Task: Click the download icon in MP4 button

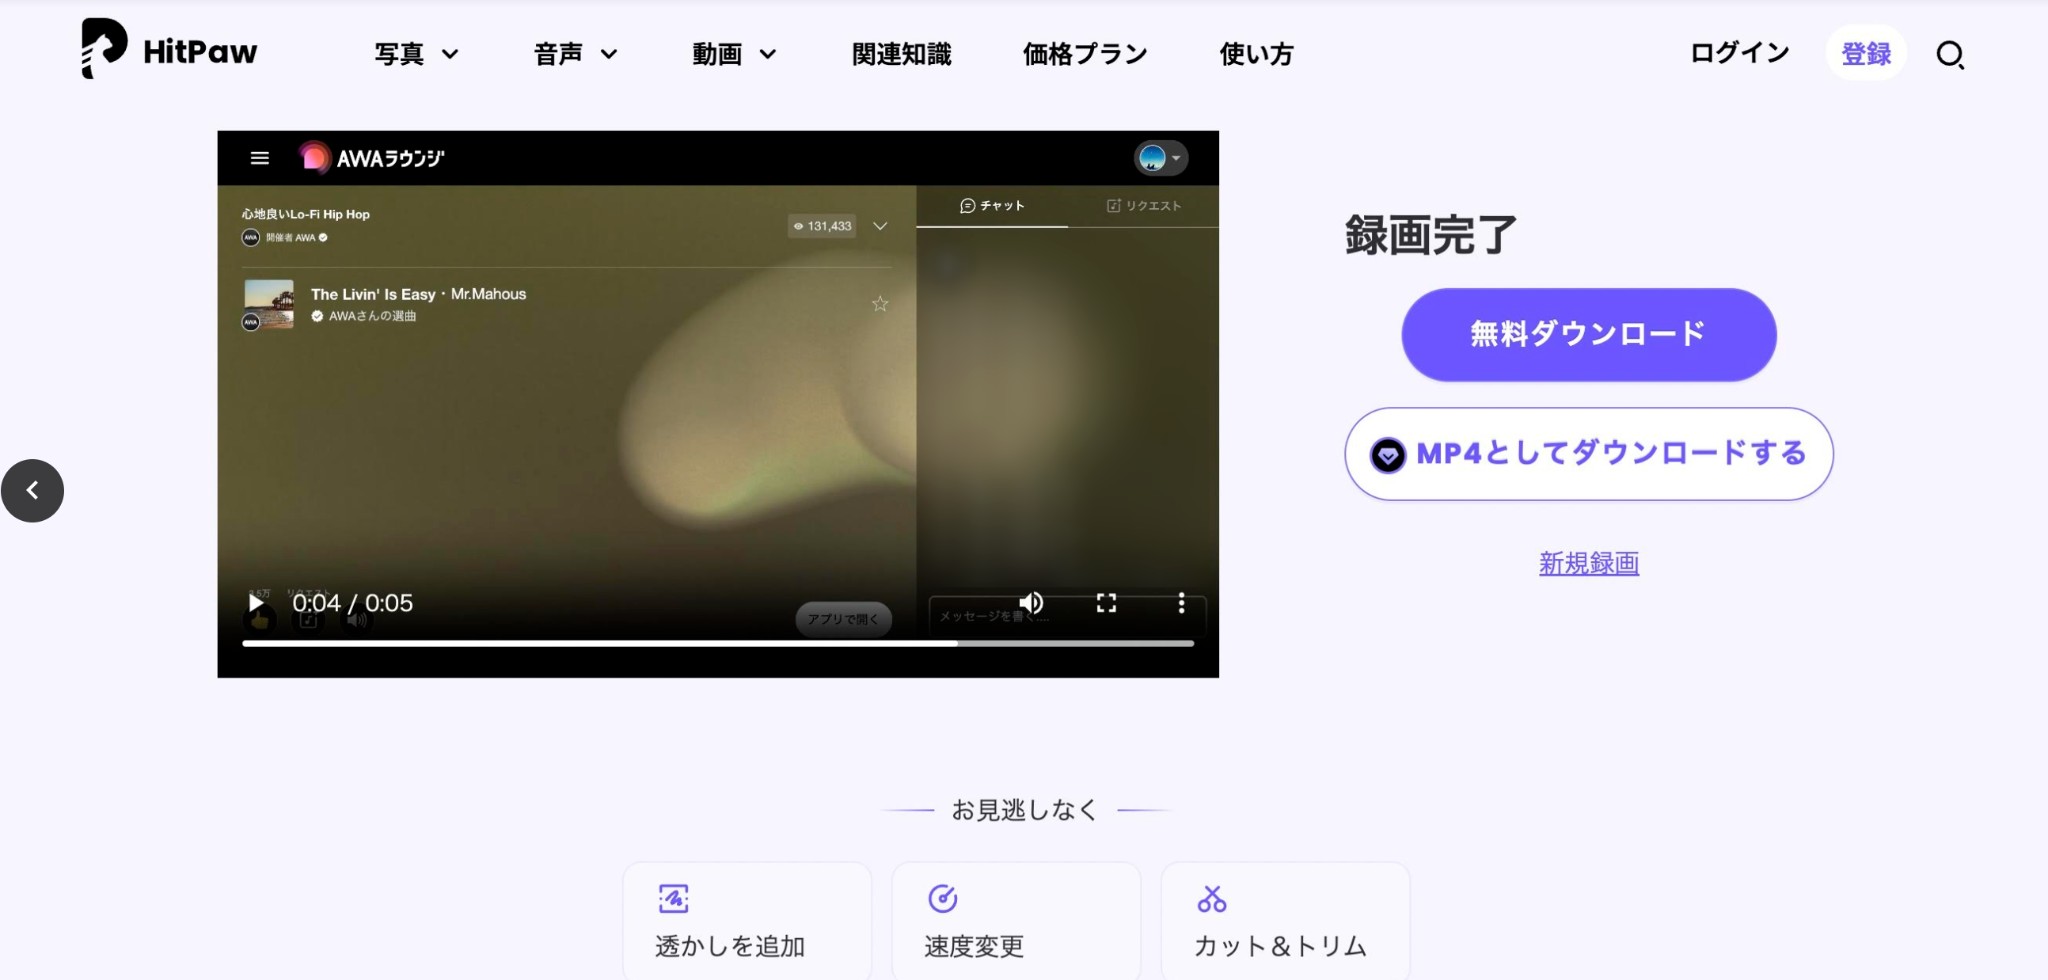Action: tap(1388, 455)
